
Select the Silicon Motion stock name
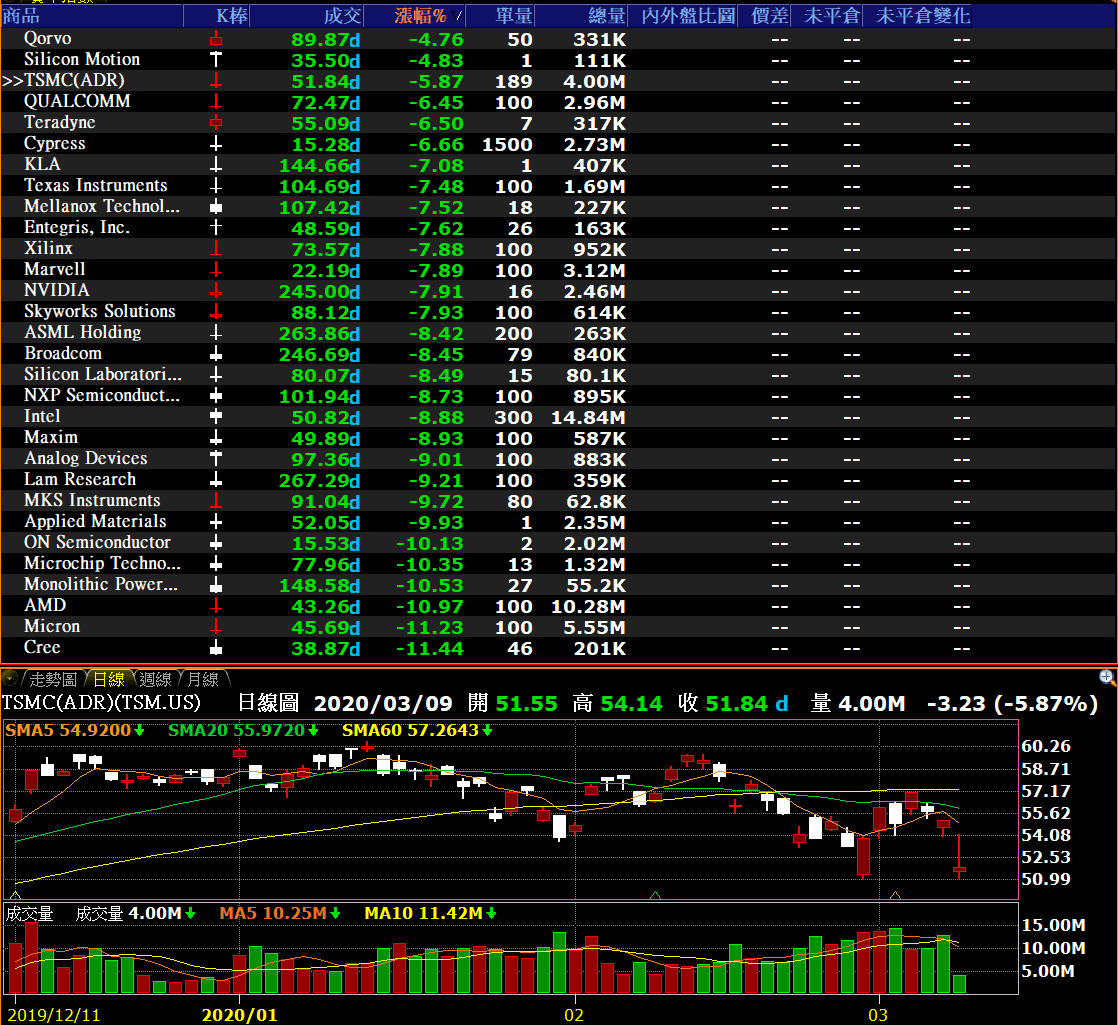[82, 59]
